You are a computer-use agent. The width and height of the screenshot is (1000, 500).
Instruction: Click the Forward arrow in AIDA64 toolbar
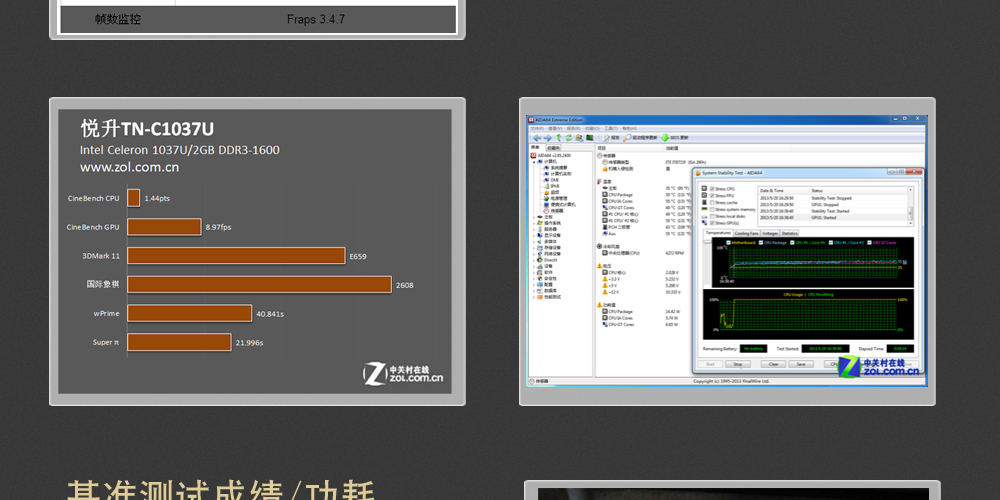[548, 138]
